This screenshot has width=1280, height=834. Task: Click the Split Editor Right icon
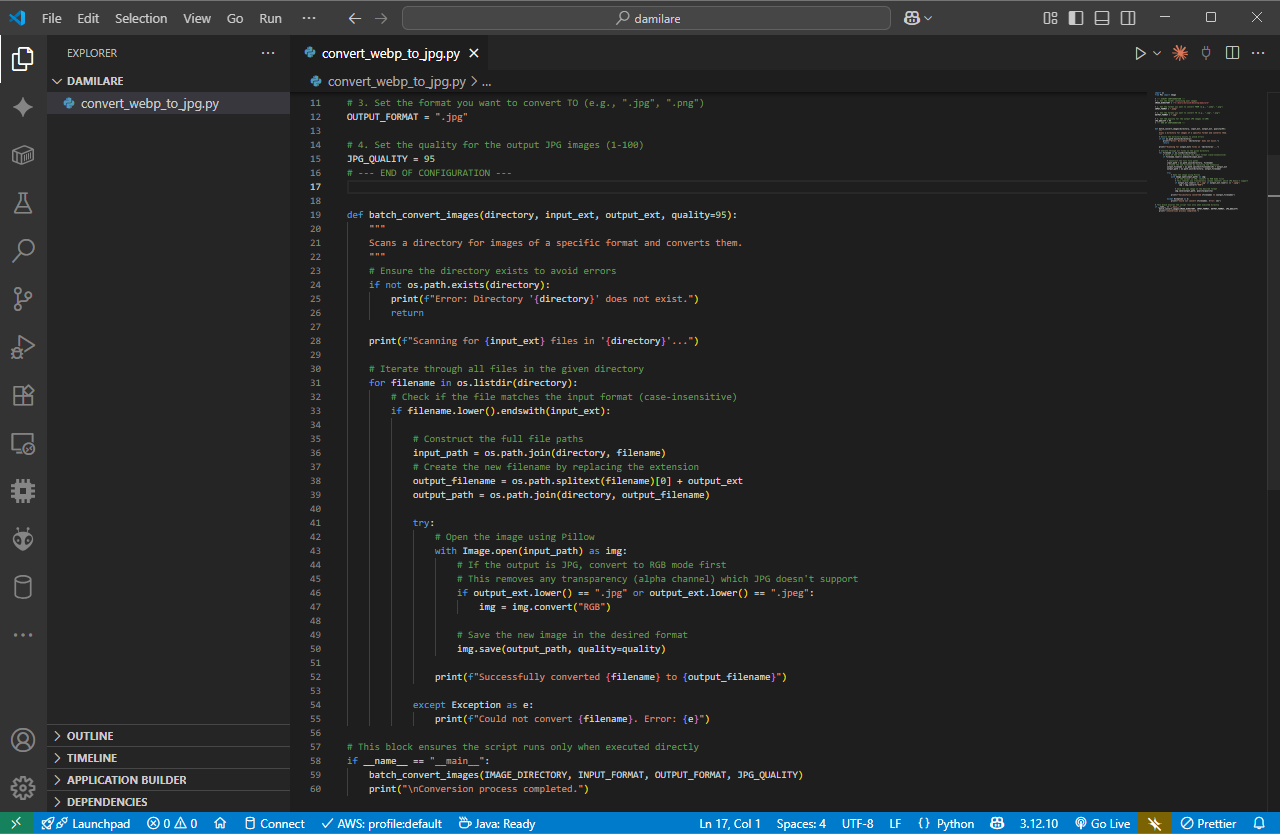pos(1232,53)
